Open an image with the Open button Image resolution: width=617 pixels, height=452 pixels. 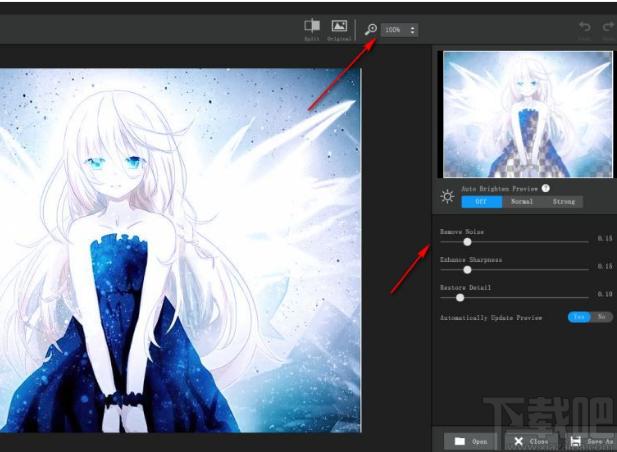click(x=471, y=441)
